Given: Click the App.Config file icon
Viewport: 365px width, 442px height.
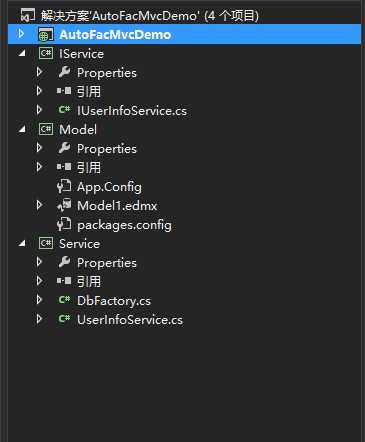Looking at the screenshot, I should pyautogui.click(x=64, y=186).
